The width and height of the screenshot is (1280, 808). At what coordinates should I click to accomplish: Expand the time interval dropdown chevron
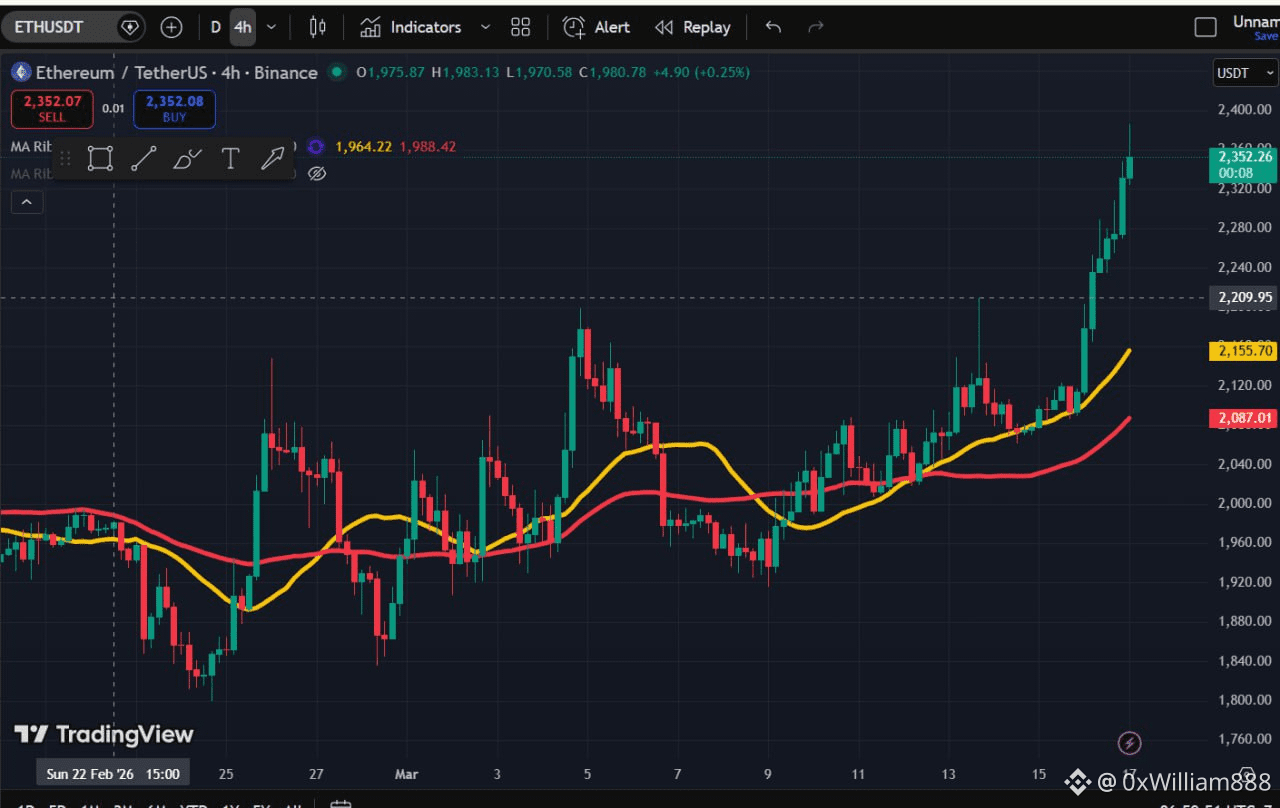(x=271, y=27)
